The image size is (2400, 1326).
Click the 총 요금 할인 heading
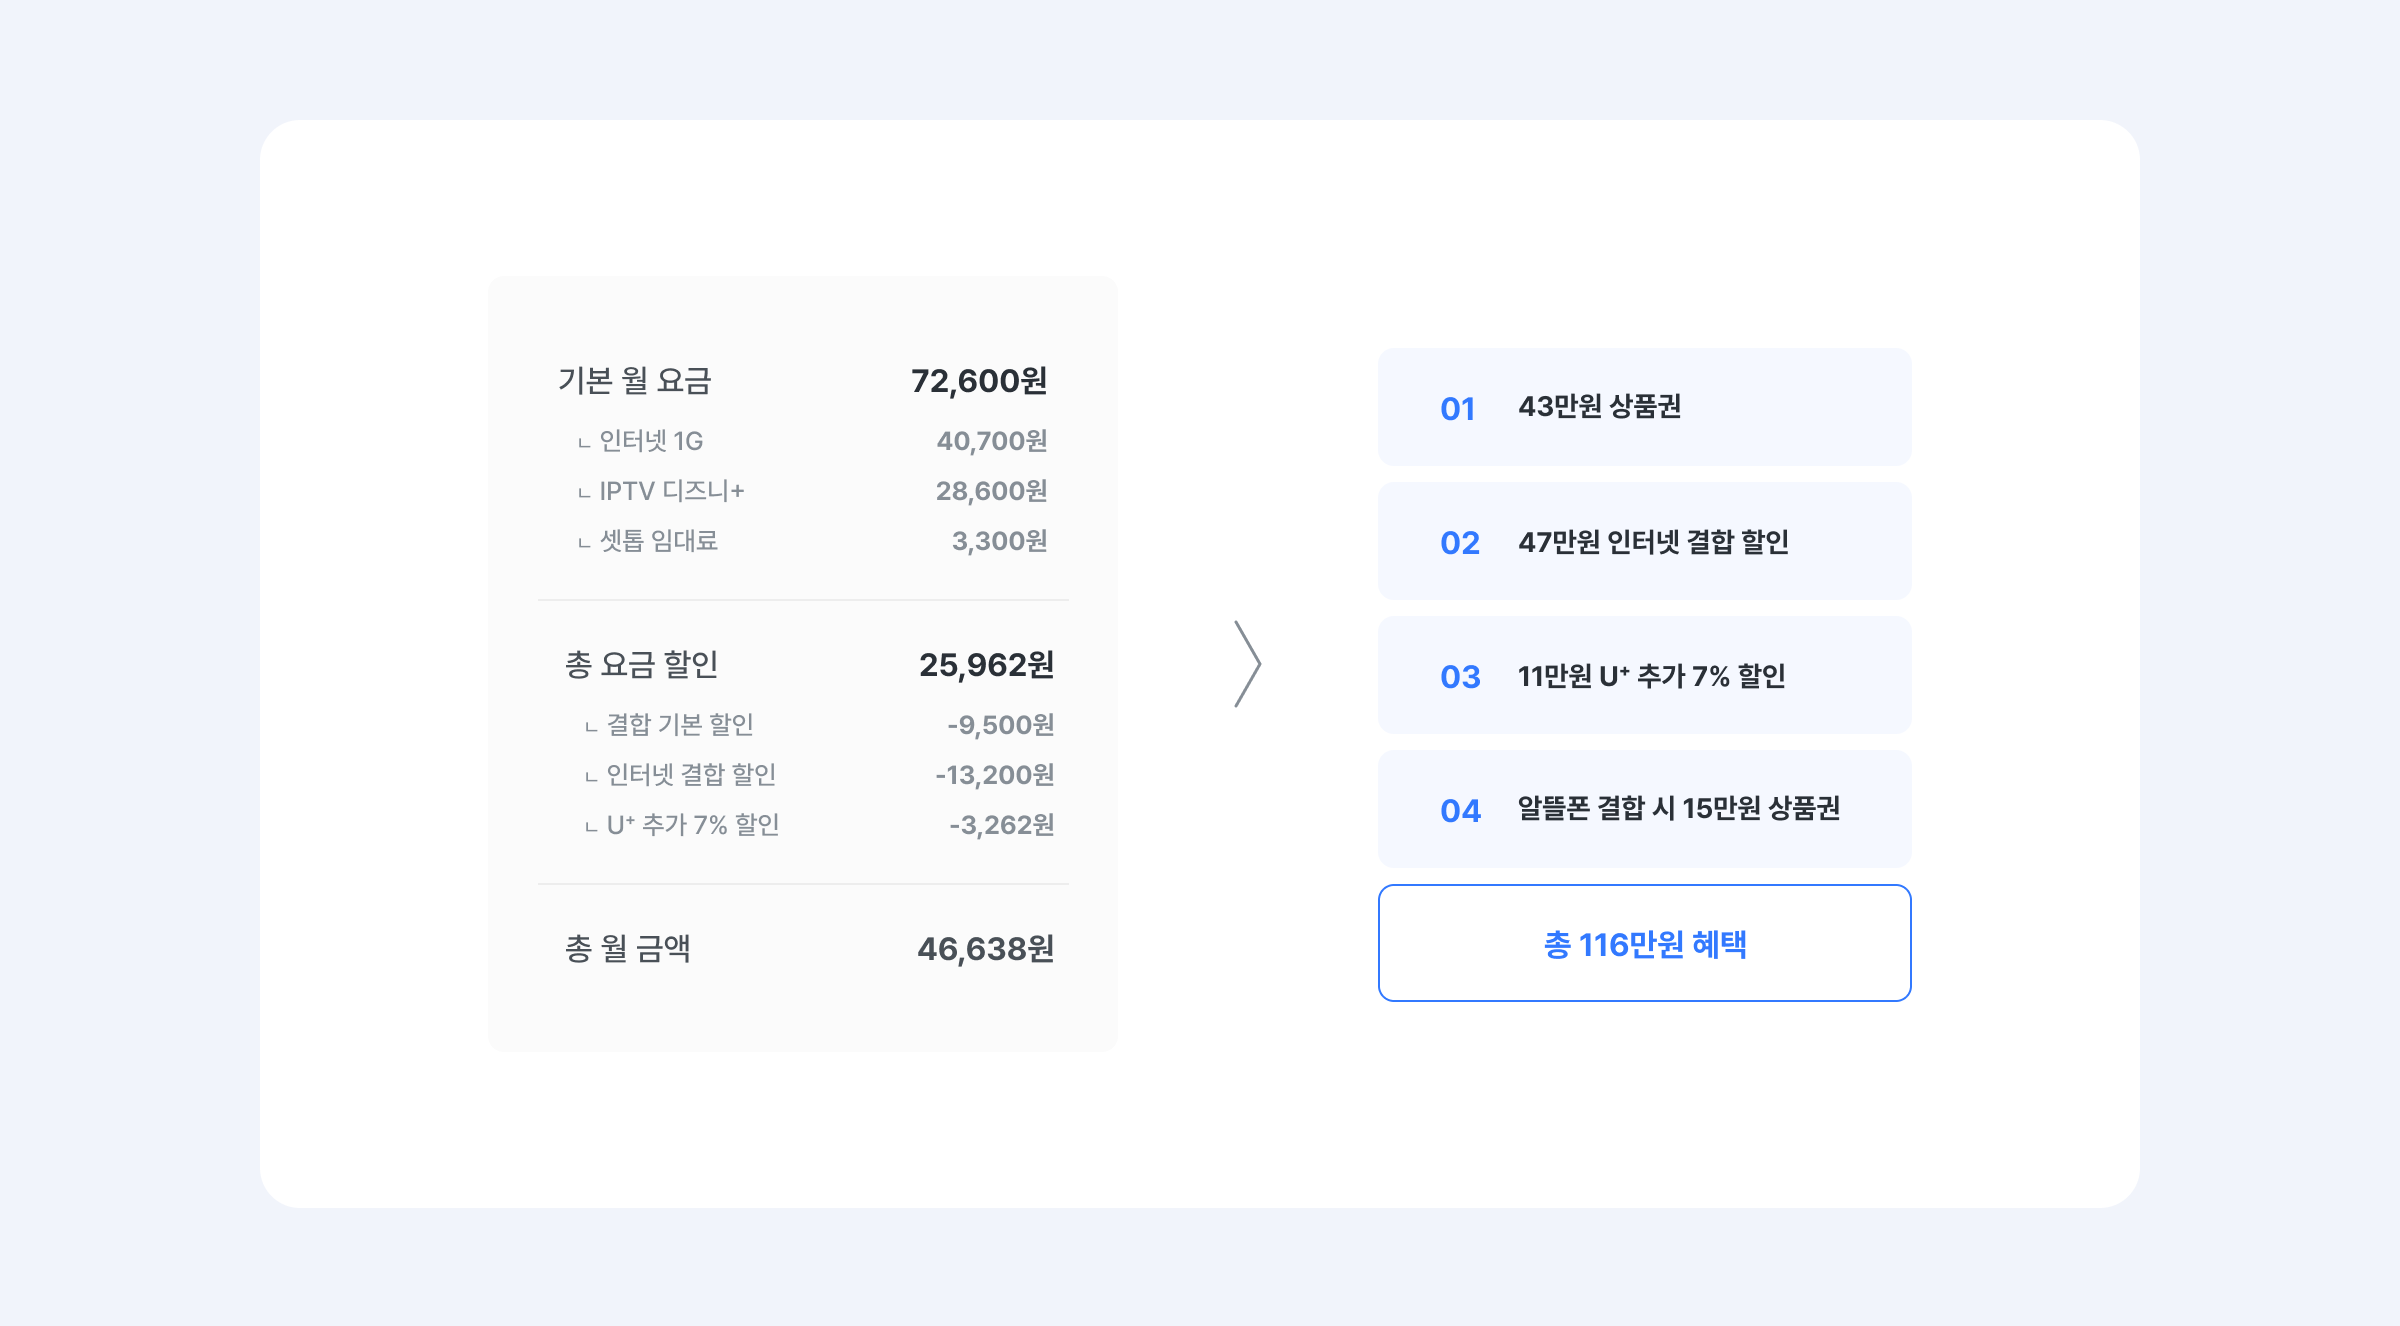(641, 665)
